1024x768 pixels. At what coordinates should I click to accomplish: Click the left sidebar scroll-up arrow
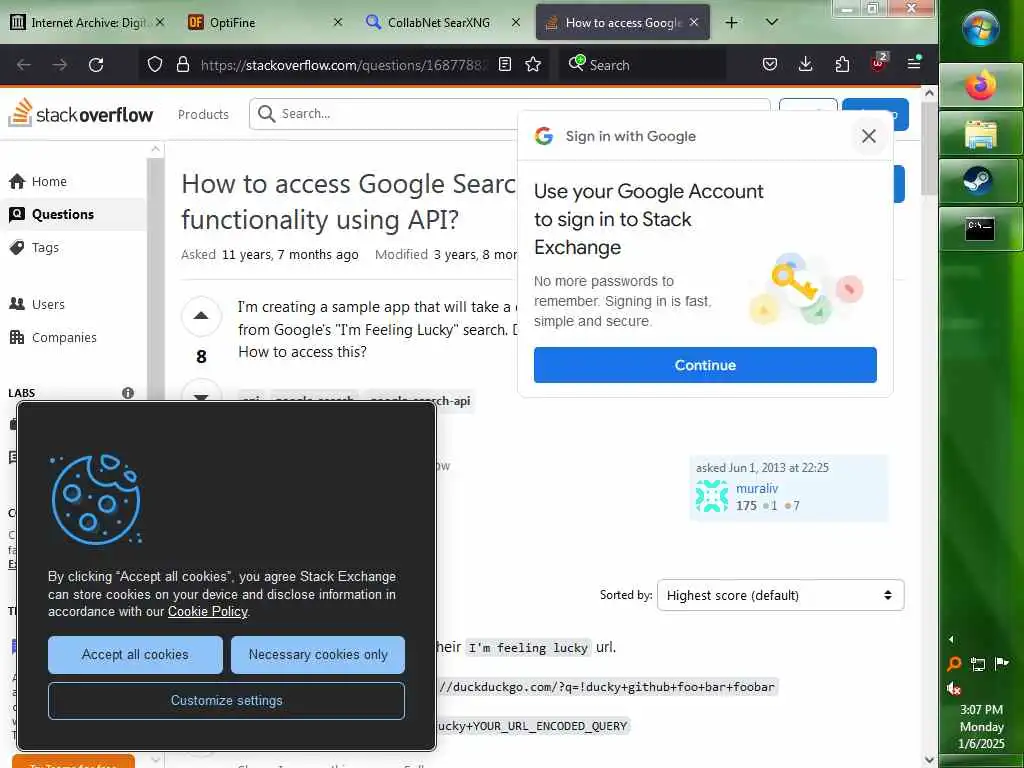(x=155, y=149)
